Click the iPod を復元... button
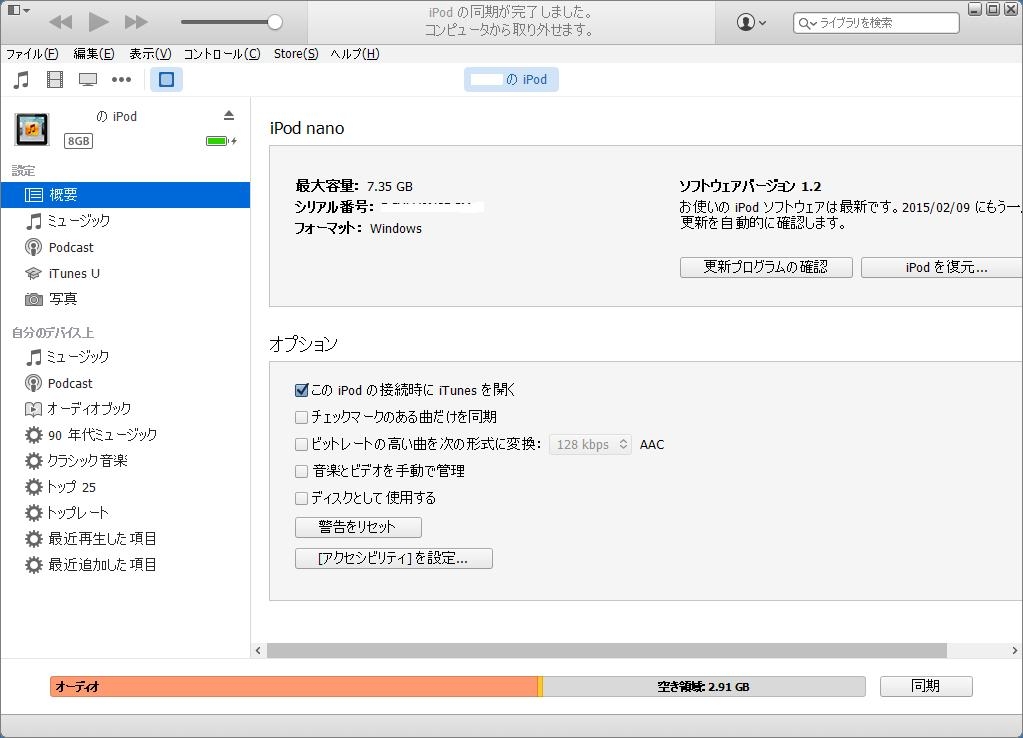The width and height of the screenshot is (1023, 738). coord(942,268)
